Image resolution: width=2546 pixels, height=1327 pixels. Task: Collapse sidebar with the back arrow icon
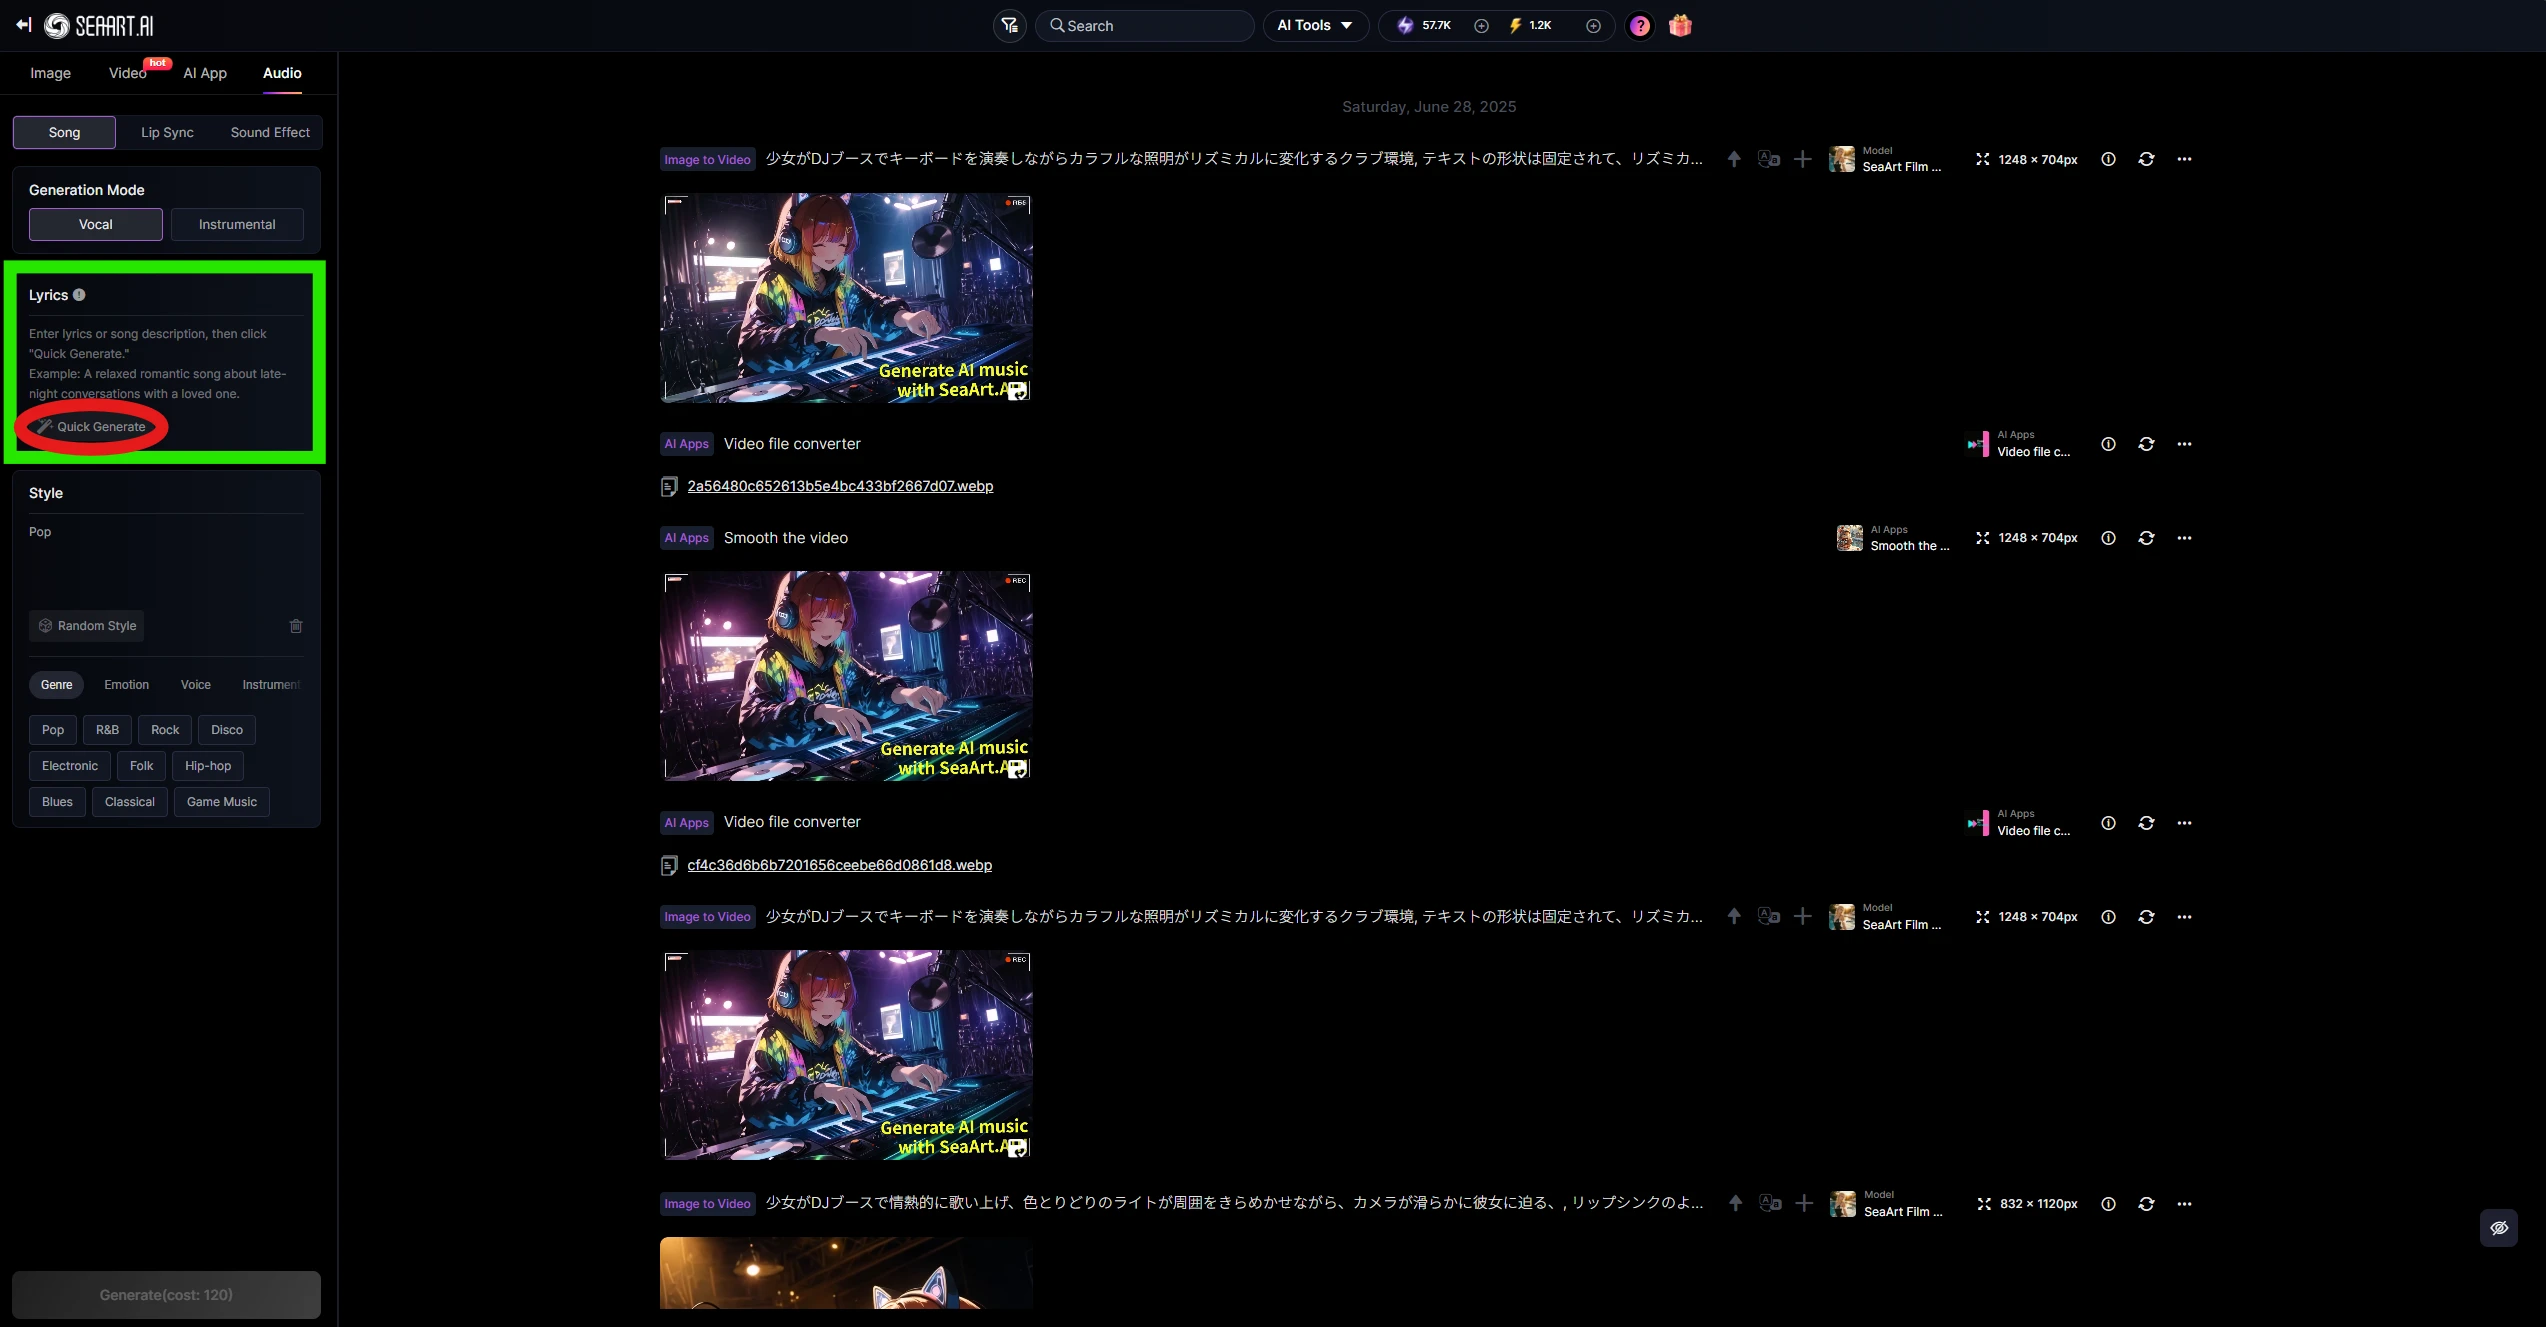(23, 25)
